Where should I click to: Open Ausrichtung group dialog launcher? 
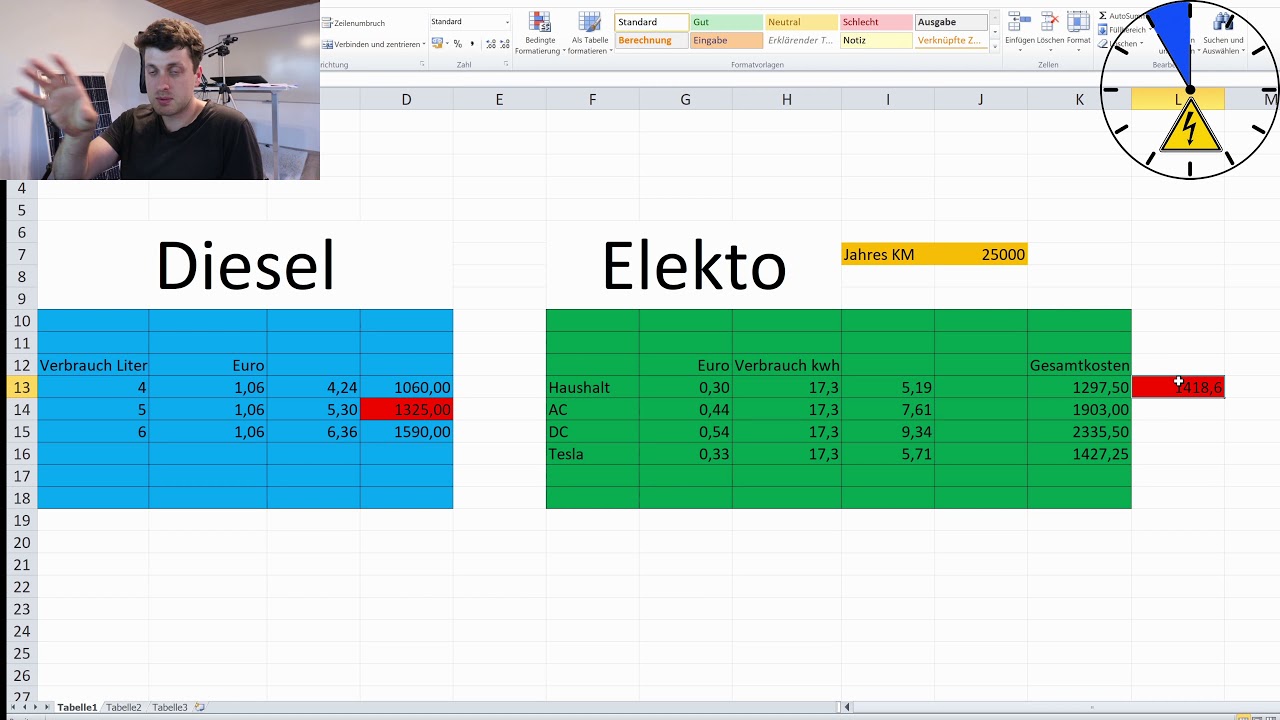click(422, 64)
